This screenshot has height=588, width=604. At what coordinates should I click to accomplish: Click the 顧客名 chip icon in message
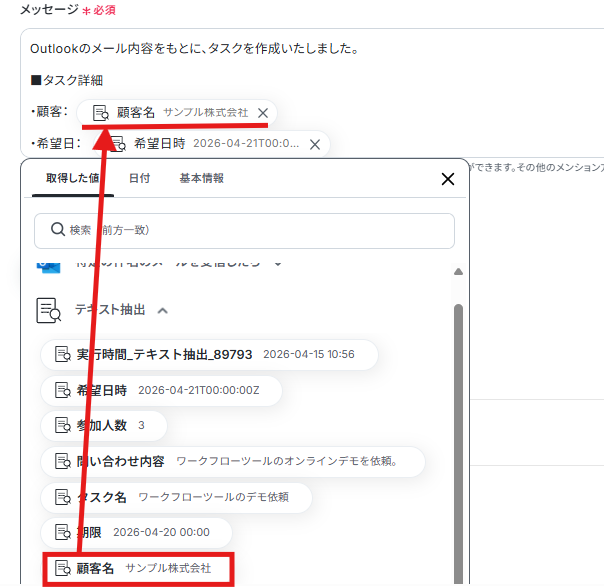(x=101, y=113)
